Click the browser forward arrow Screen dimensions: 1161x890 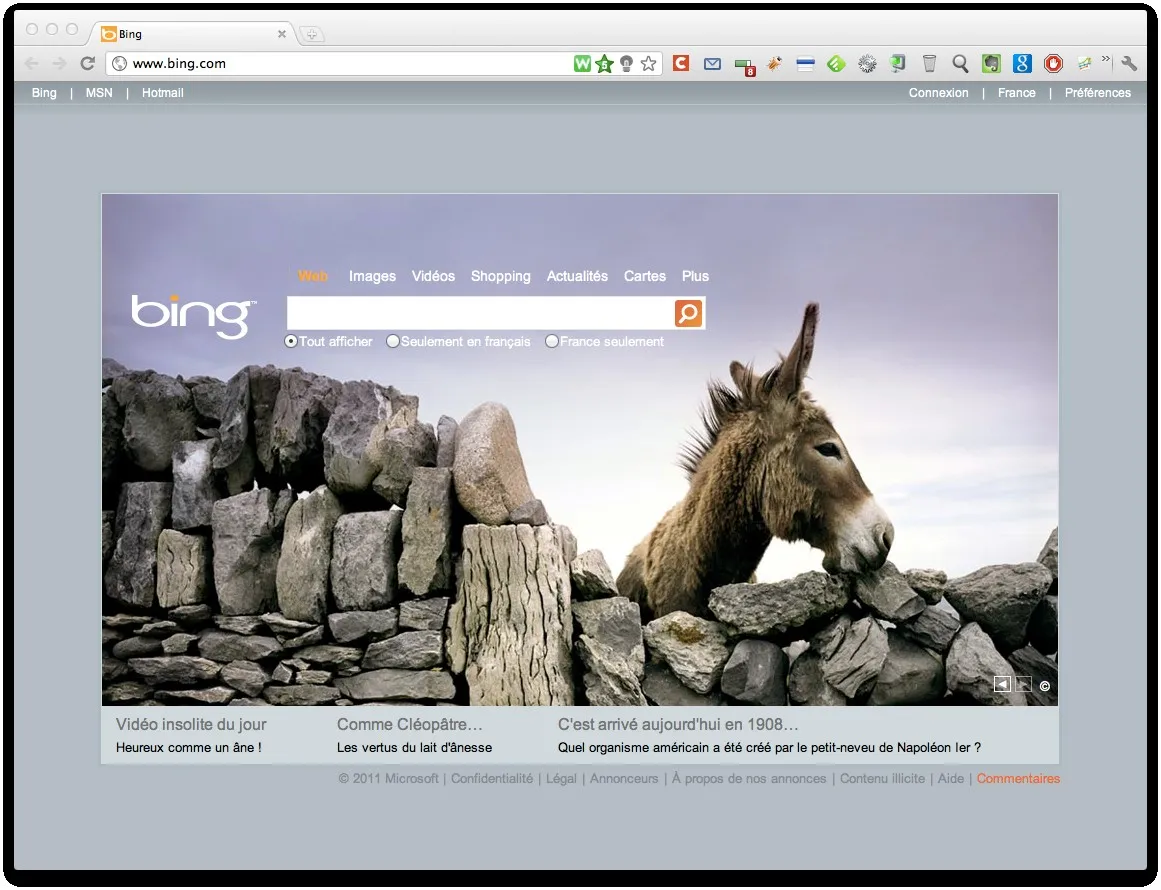[59, 64]
